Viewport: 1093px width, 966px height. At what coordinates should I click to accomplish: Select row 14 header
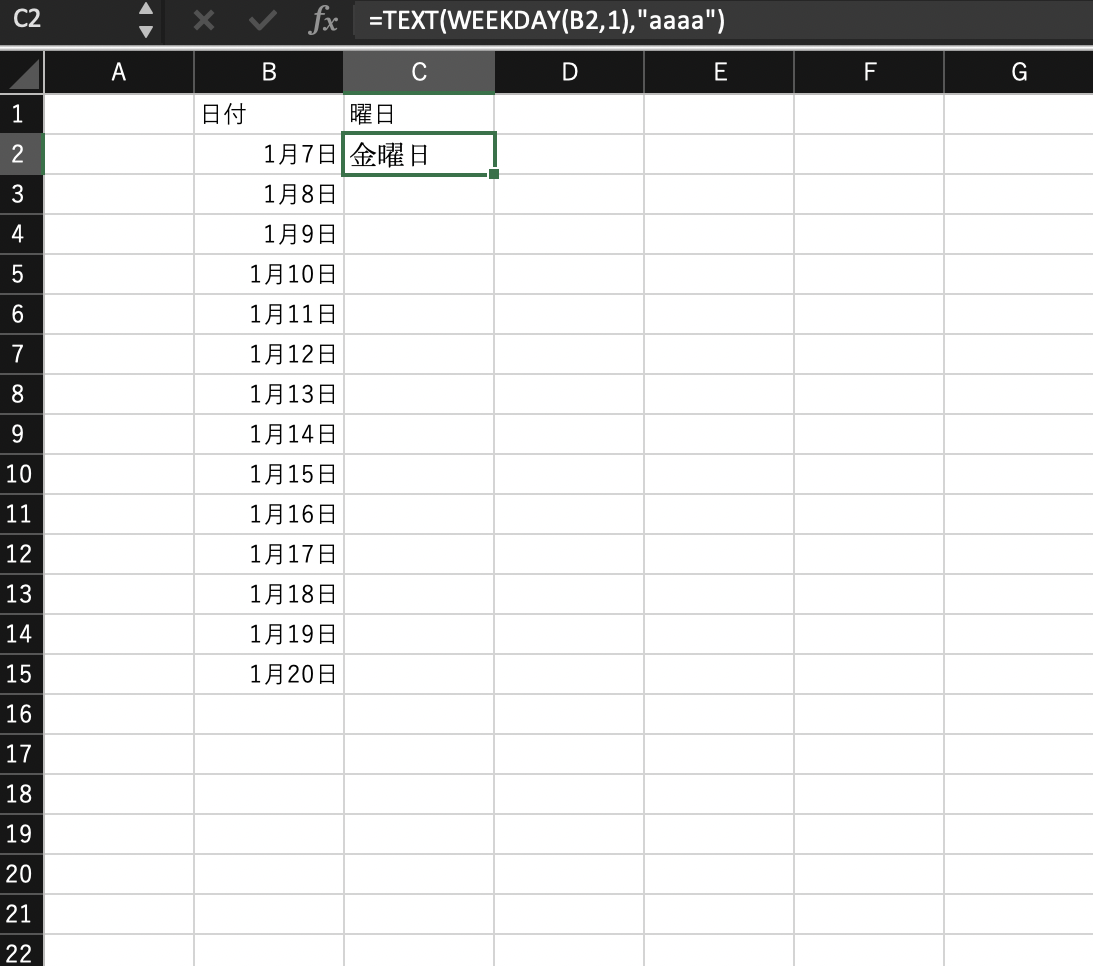click(x=22, y=634)
